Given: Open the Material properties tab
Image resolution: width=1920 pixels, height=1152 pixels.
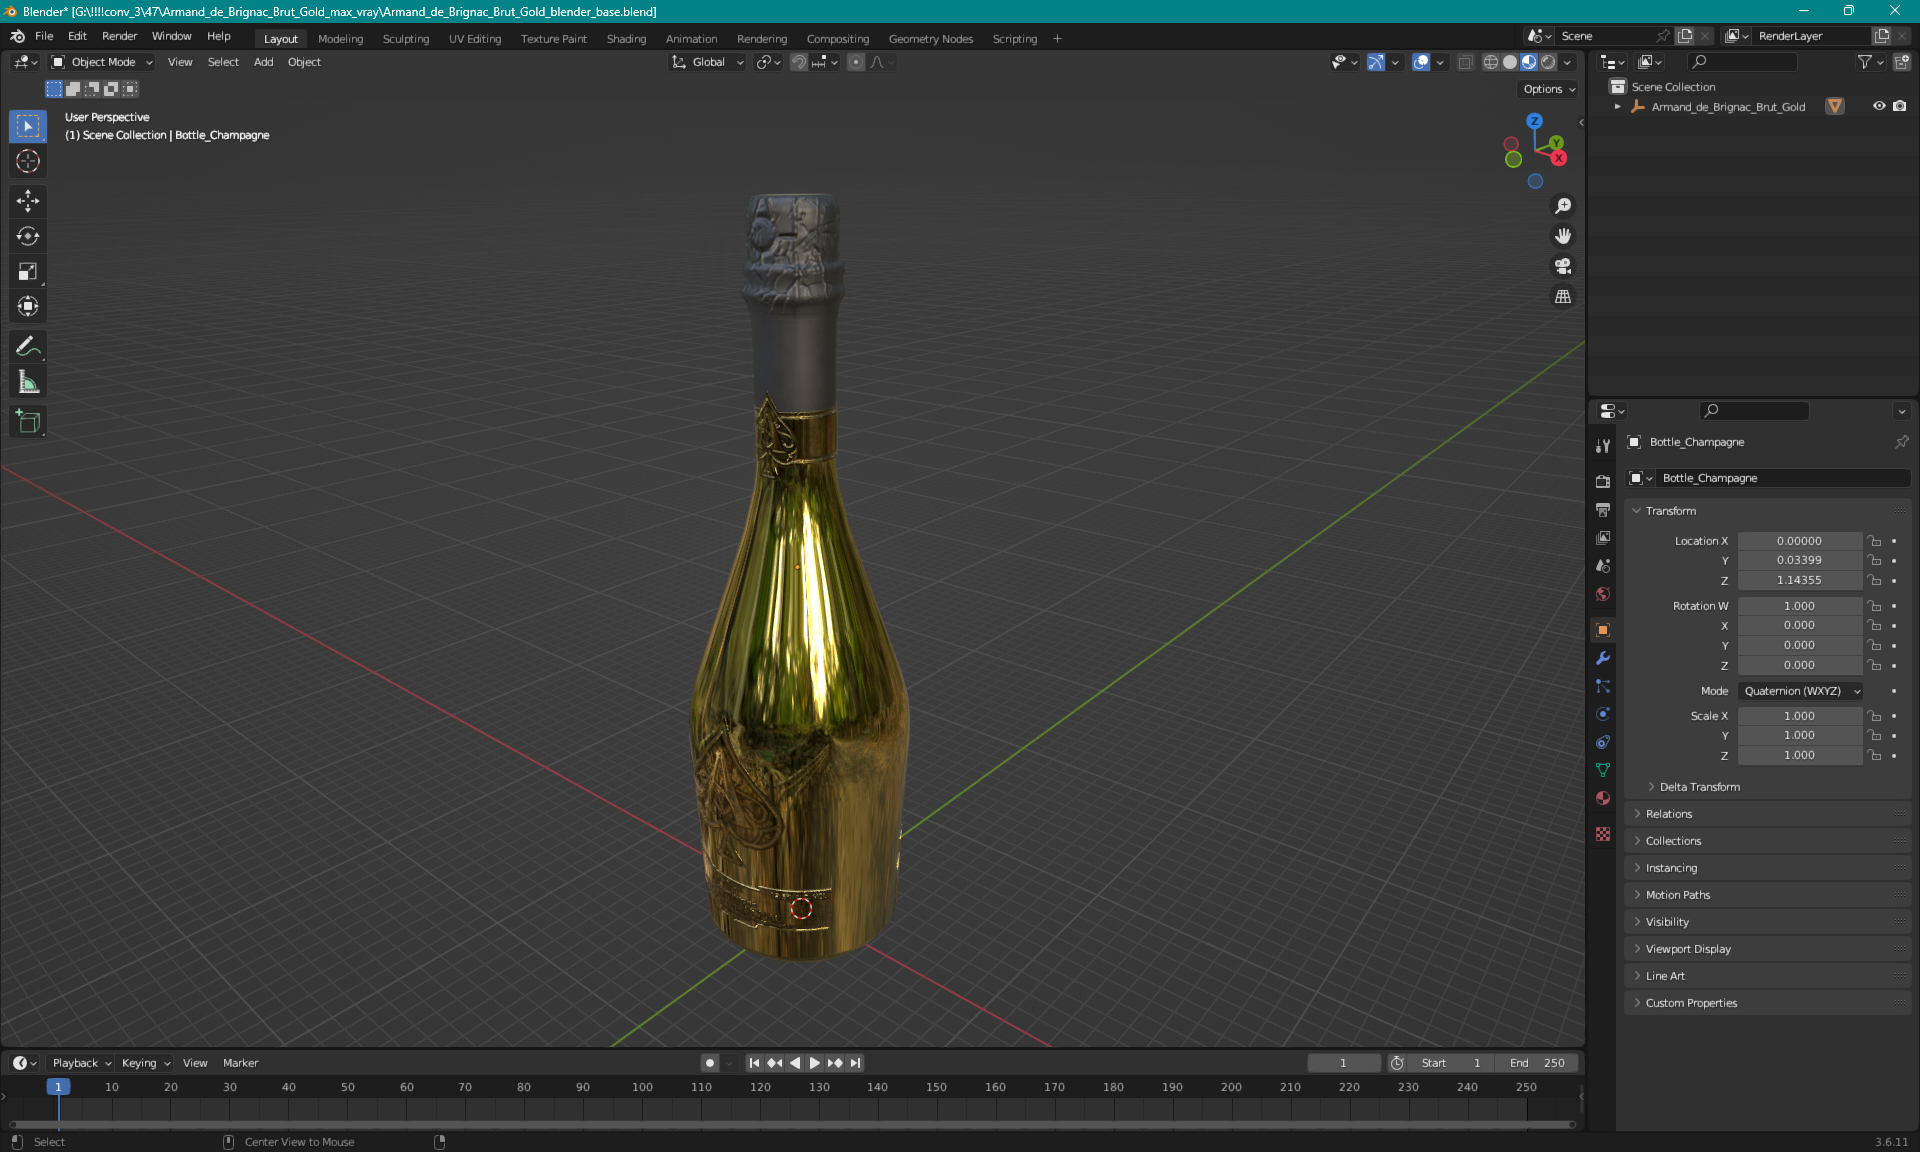Looking at the screenshot, I should coord(1603,798).
